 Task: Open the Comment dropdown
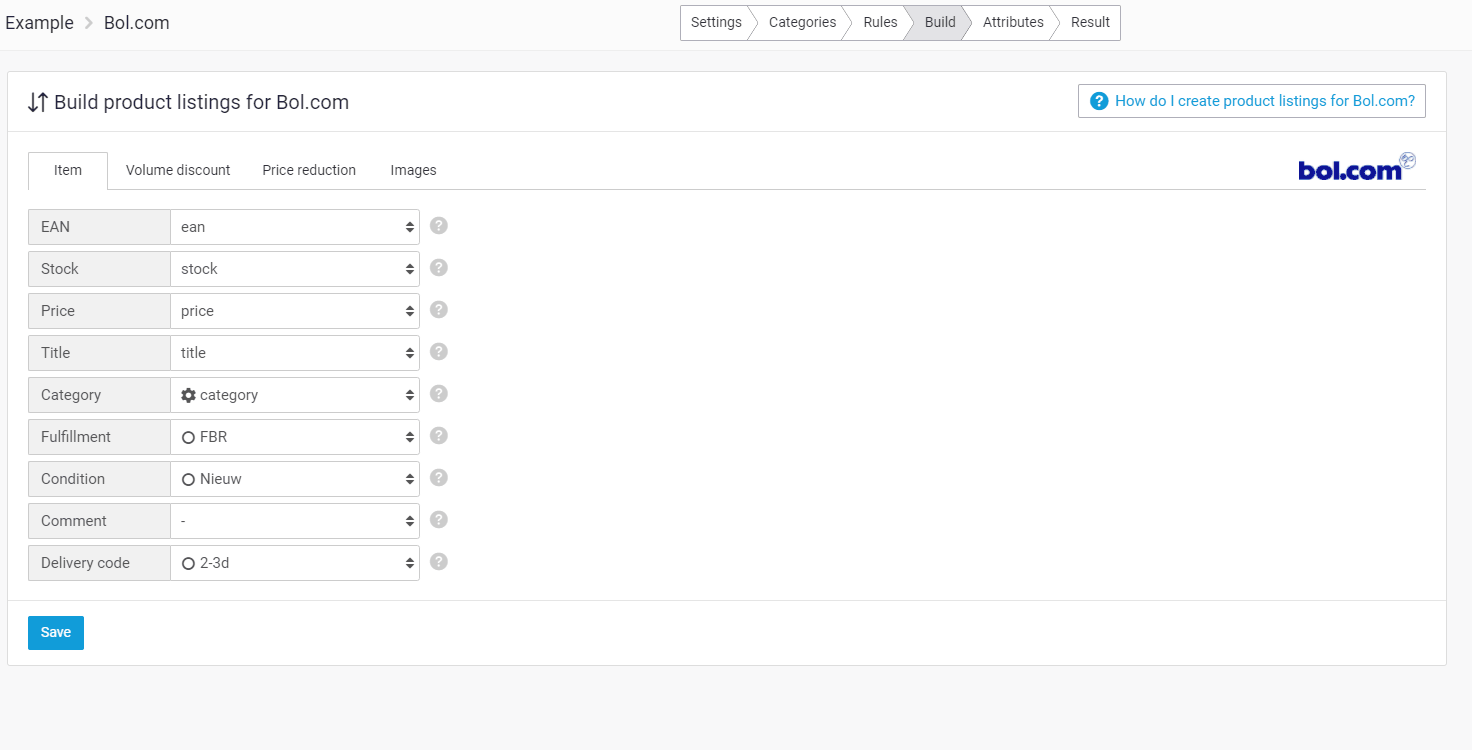pos(295,521)
